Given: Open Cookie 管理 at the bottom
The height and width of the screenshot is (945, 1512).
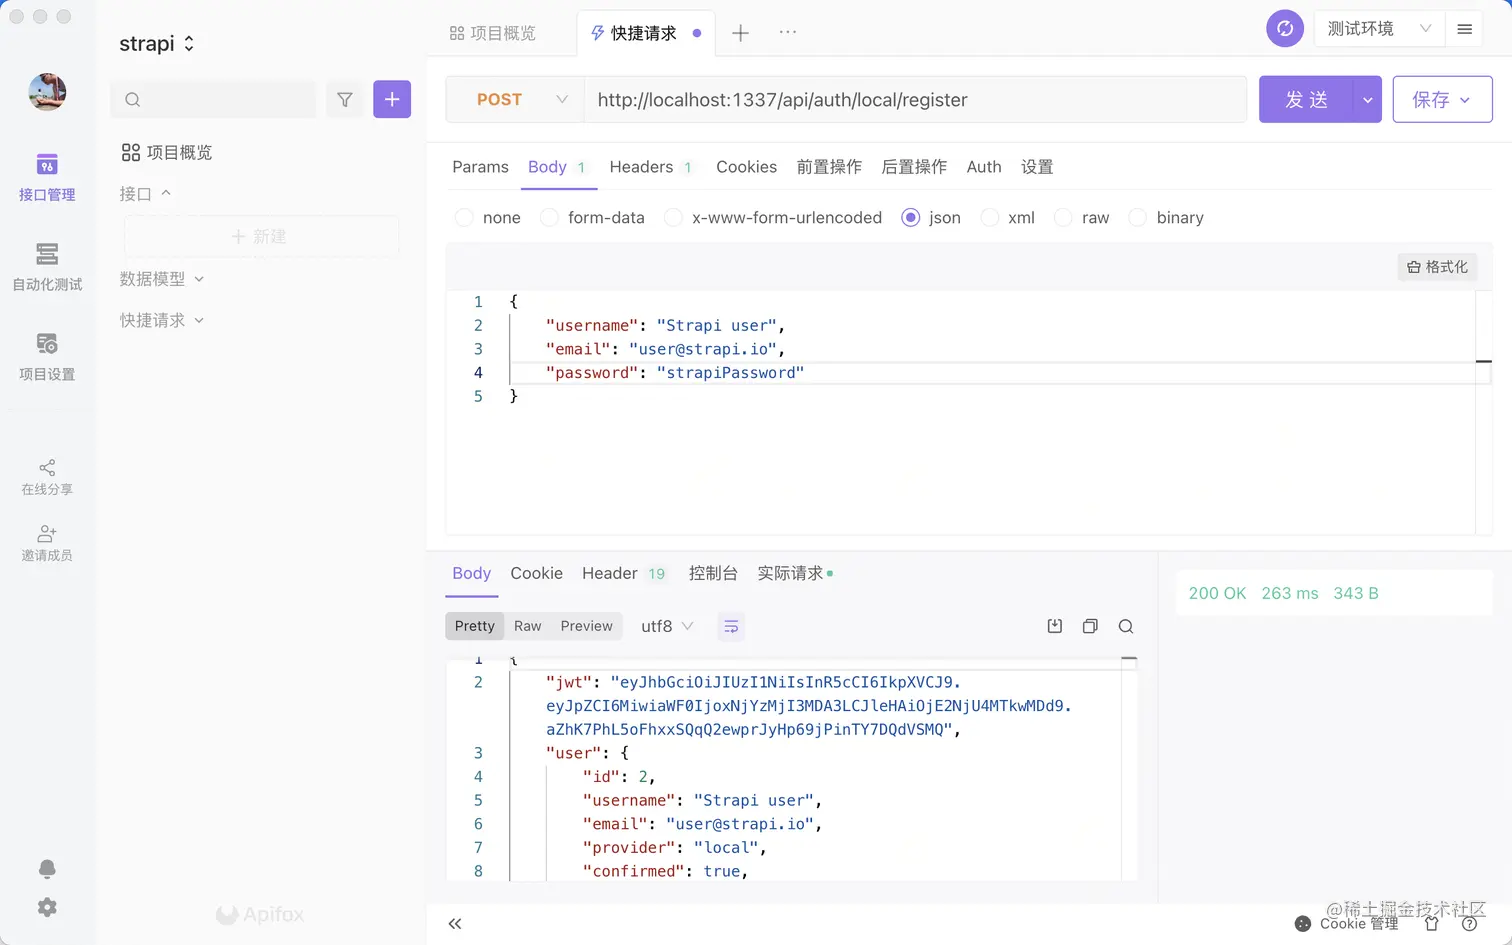Looking at the screenshot, I should (1347, 924).
